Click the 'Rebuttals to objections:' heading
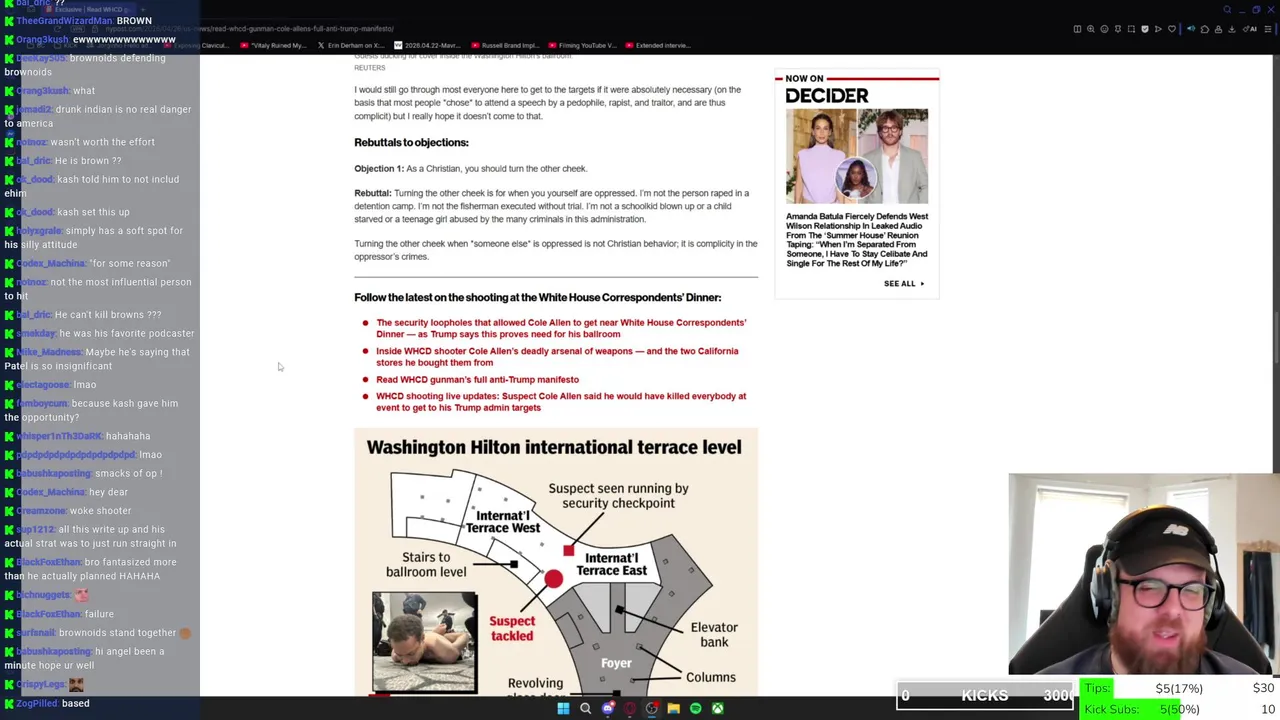 [411, 143]
